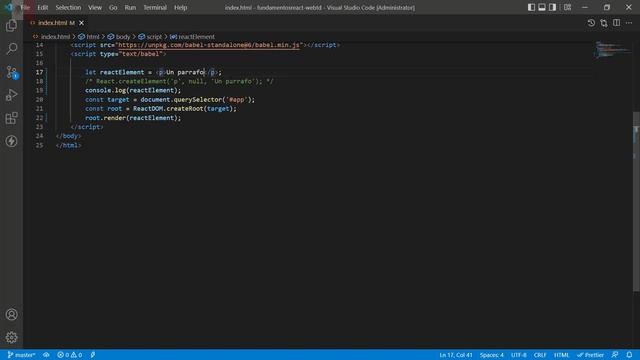This screenshot has height=360, width=640.
Task: Change end of line sequence CRLF
Action: pos(540,355)
